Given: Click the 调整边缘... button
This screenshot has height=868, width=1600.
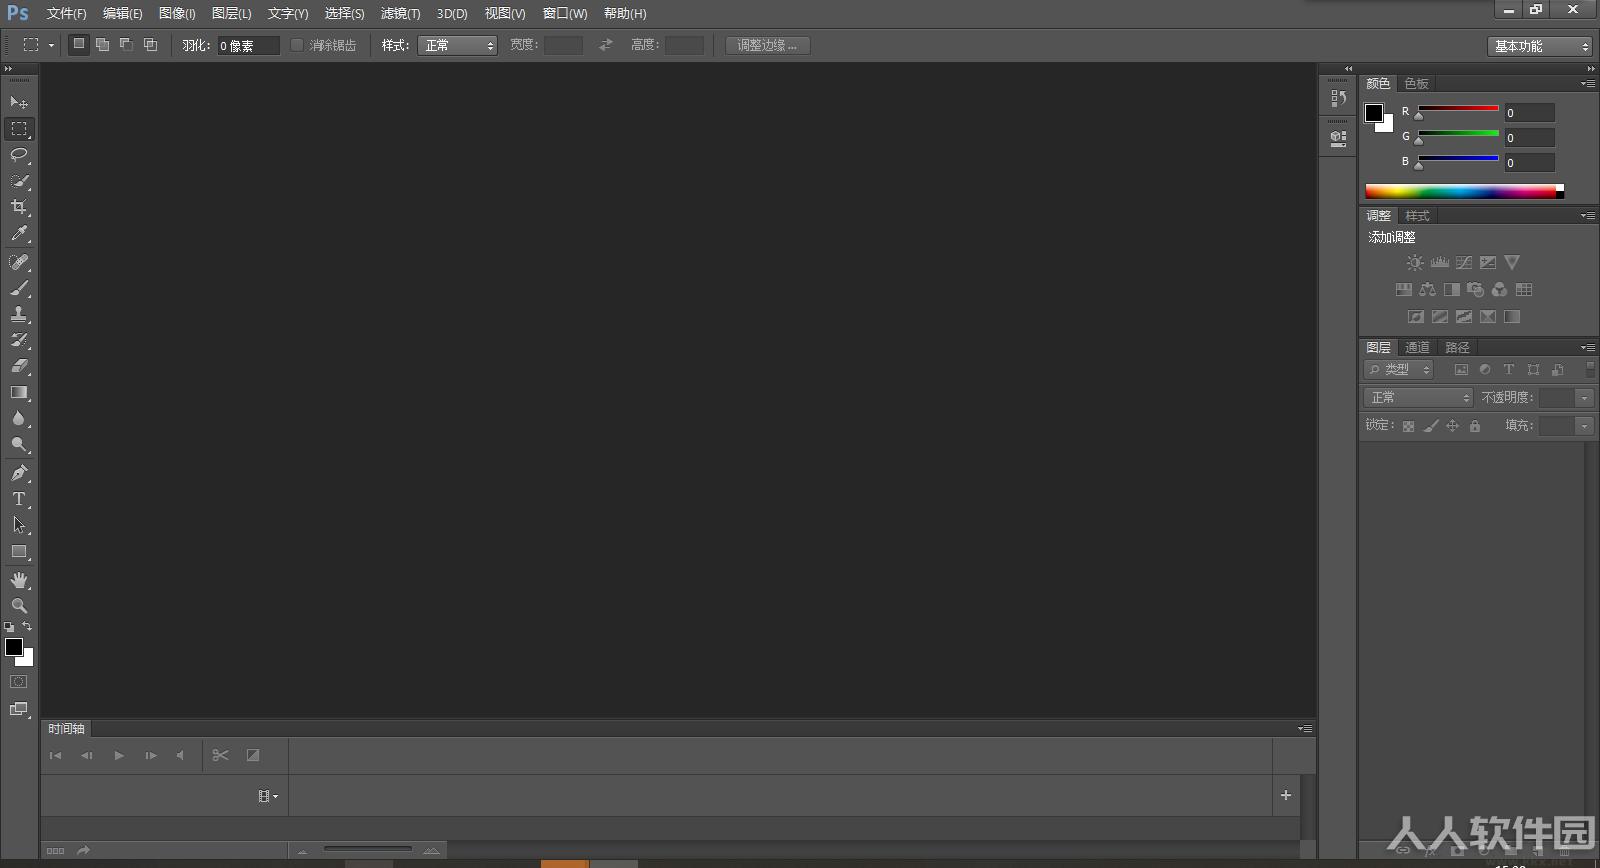Looking at the screenshot, I should [x=767, y=45].
